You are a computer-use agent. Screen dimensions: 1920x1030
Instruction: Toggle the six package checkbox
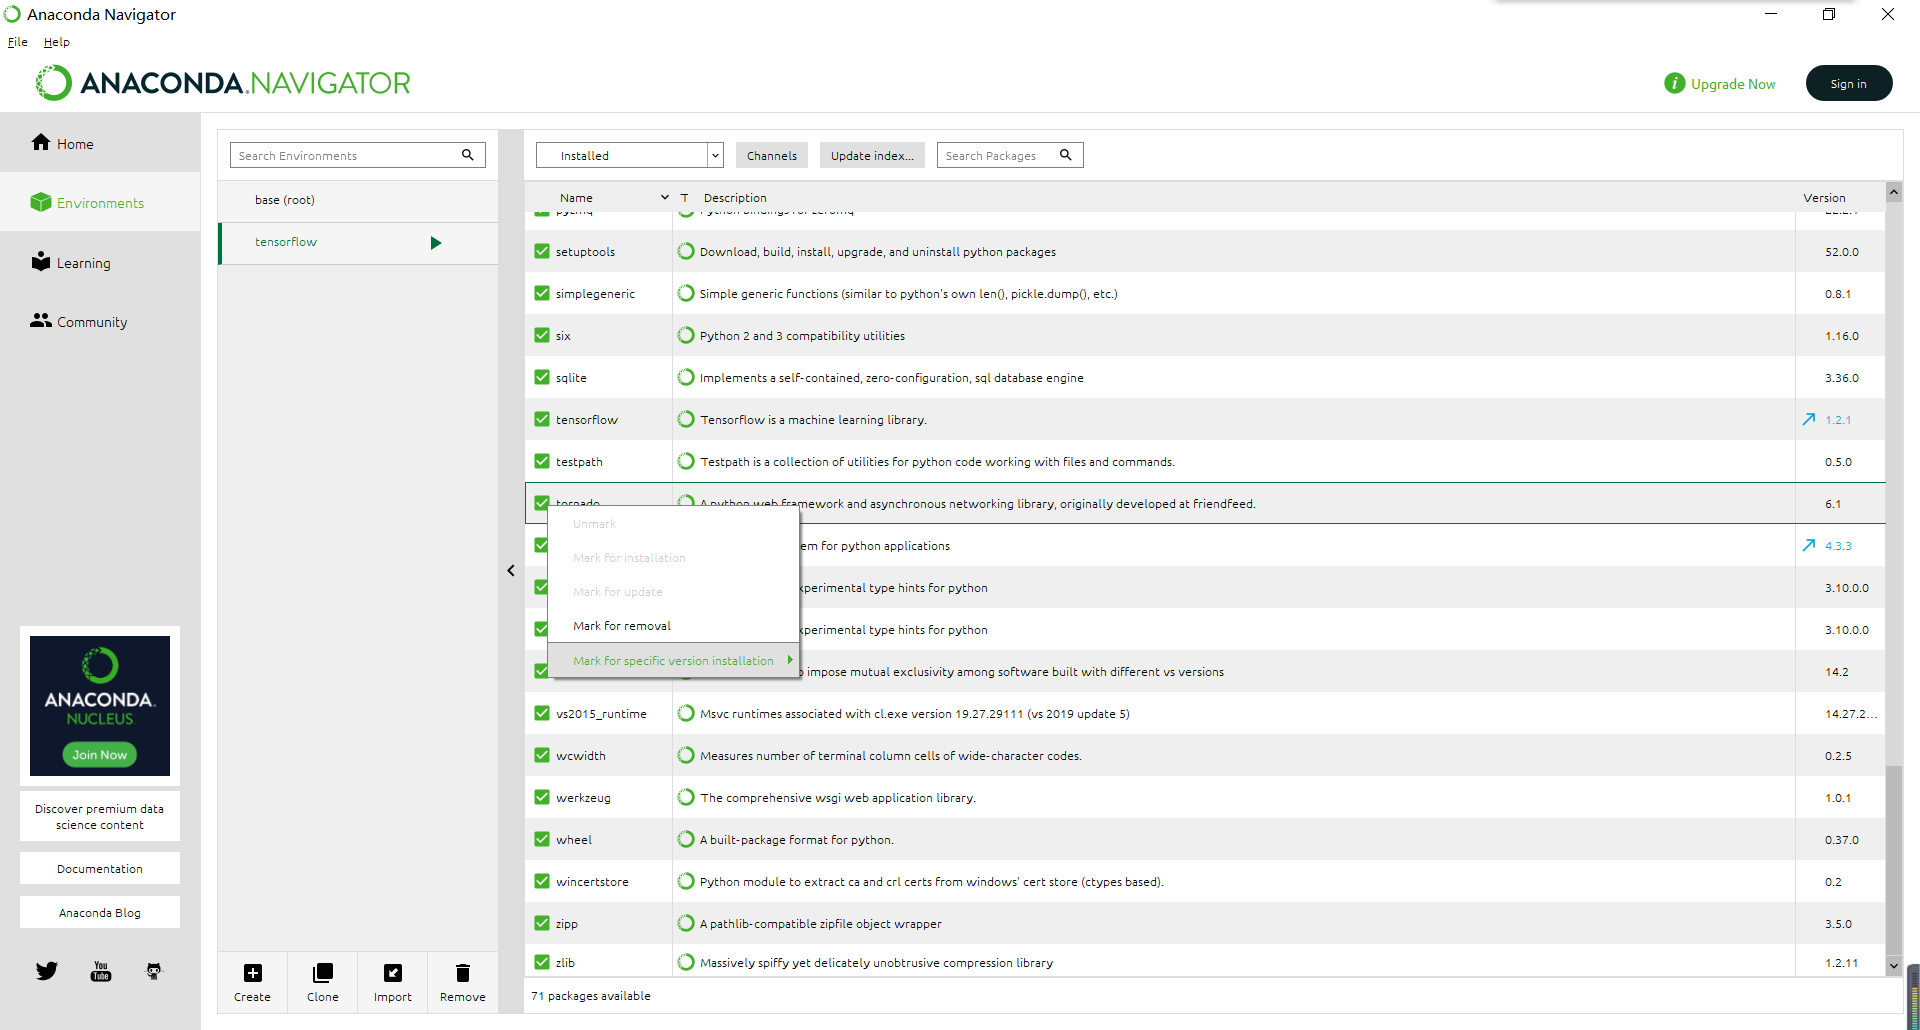(x=542, y=335)
